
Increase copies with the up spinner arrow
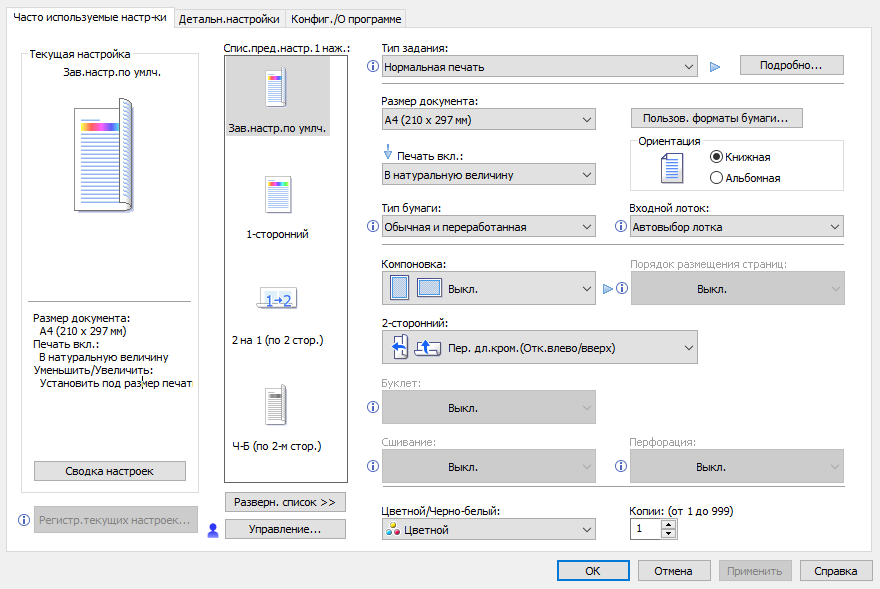(669, 524)
